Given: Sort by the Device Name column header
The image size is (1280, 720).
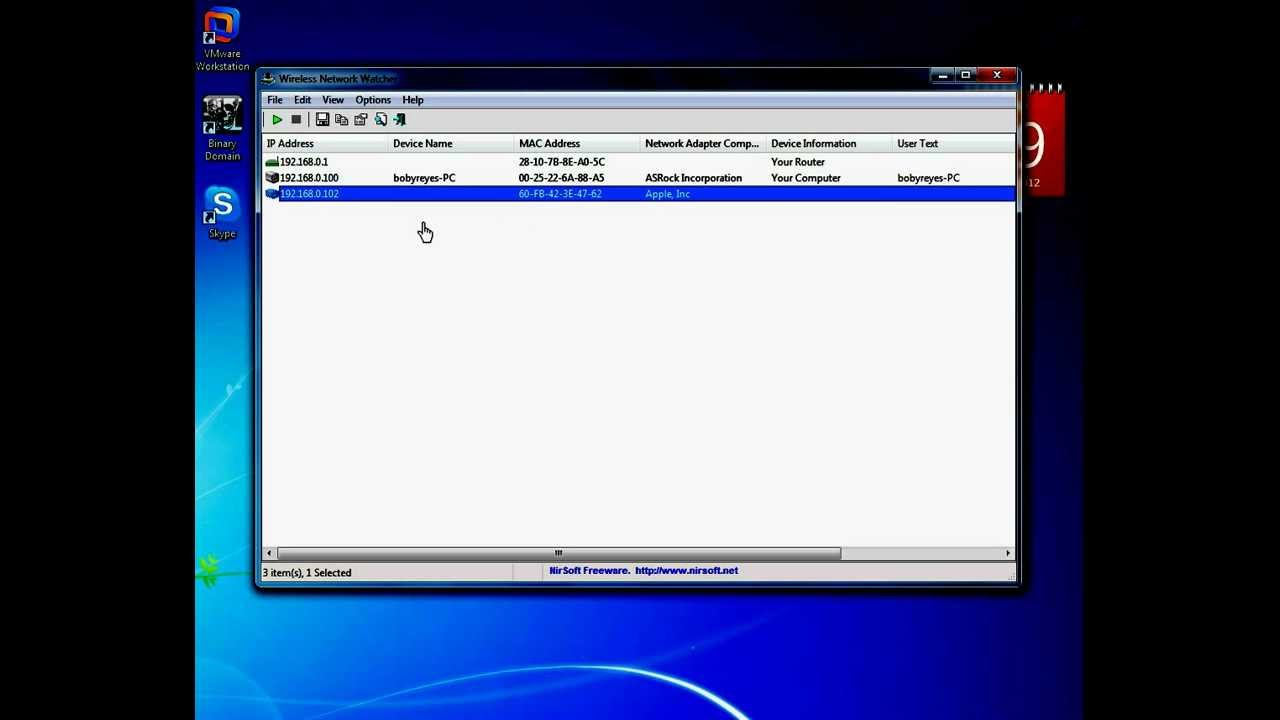Looking at the screenshot, I should pos(452,144).
